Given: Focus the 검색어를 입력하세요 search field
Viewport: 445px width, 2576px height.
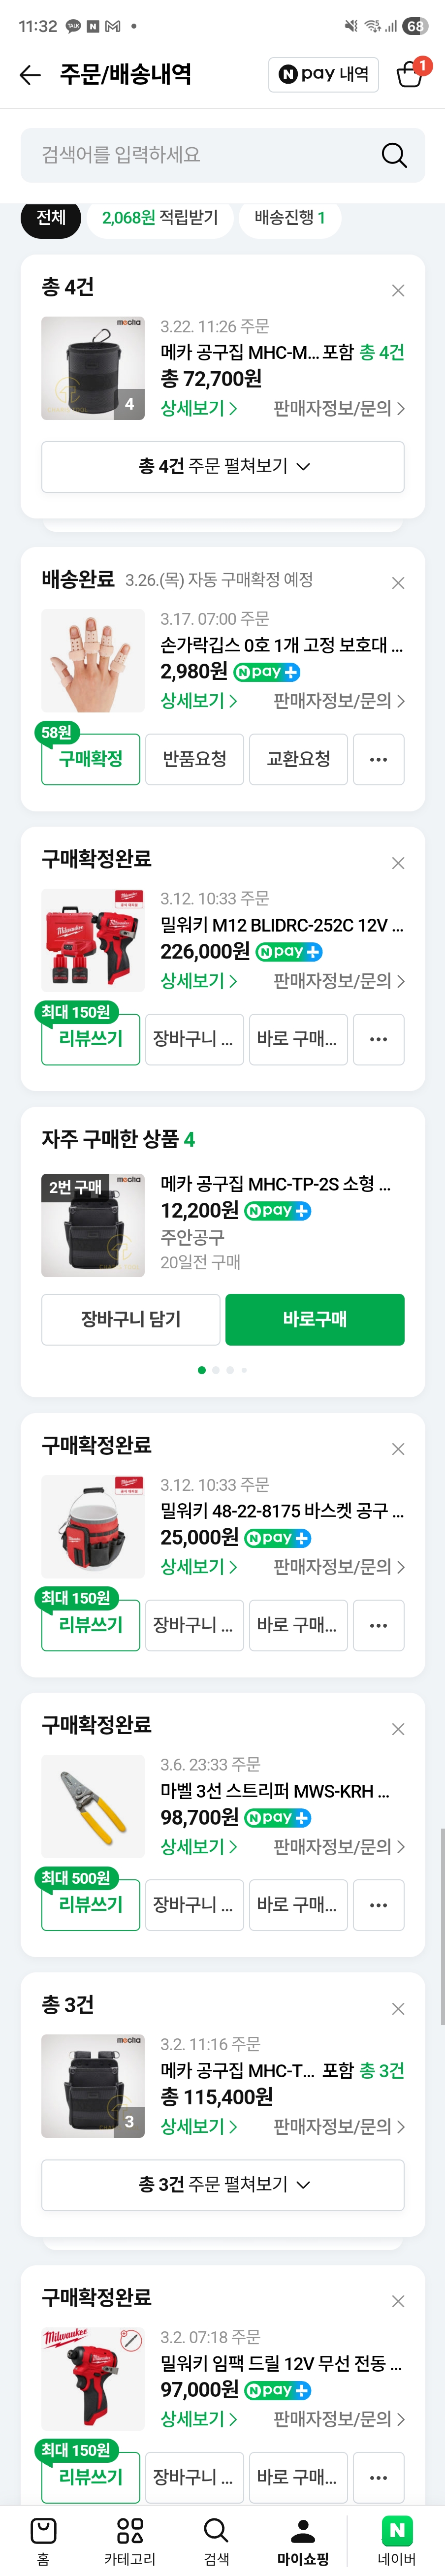Looking at the screenshot, I should pyautogui.click(x=200, y=155).
